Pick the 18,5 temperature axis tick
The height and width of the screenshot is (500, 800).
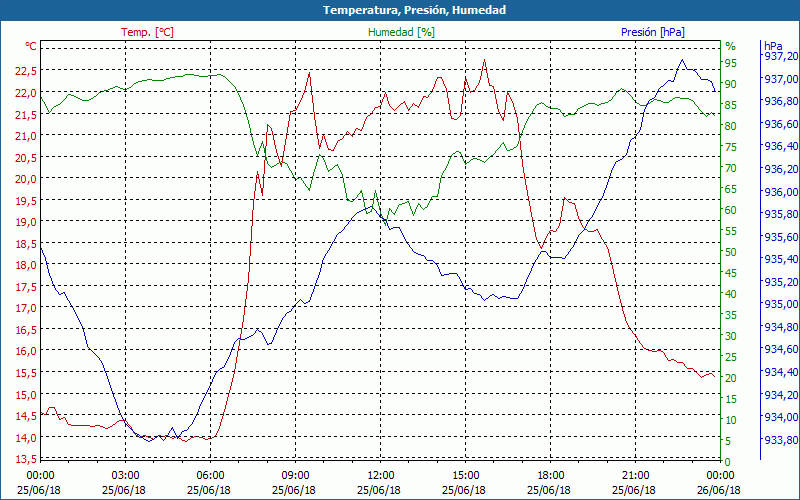click(x=26, y=244)
